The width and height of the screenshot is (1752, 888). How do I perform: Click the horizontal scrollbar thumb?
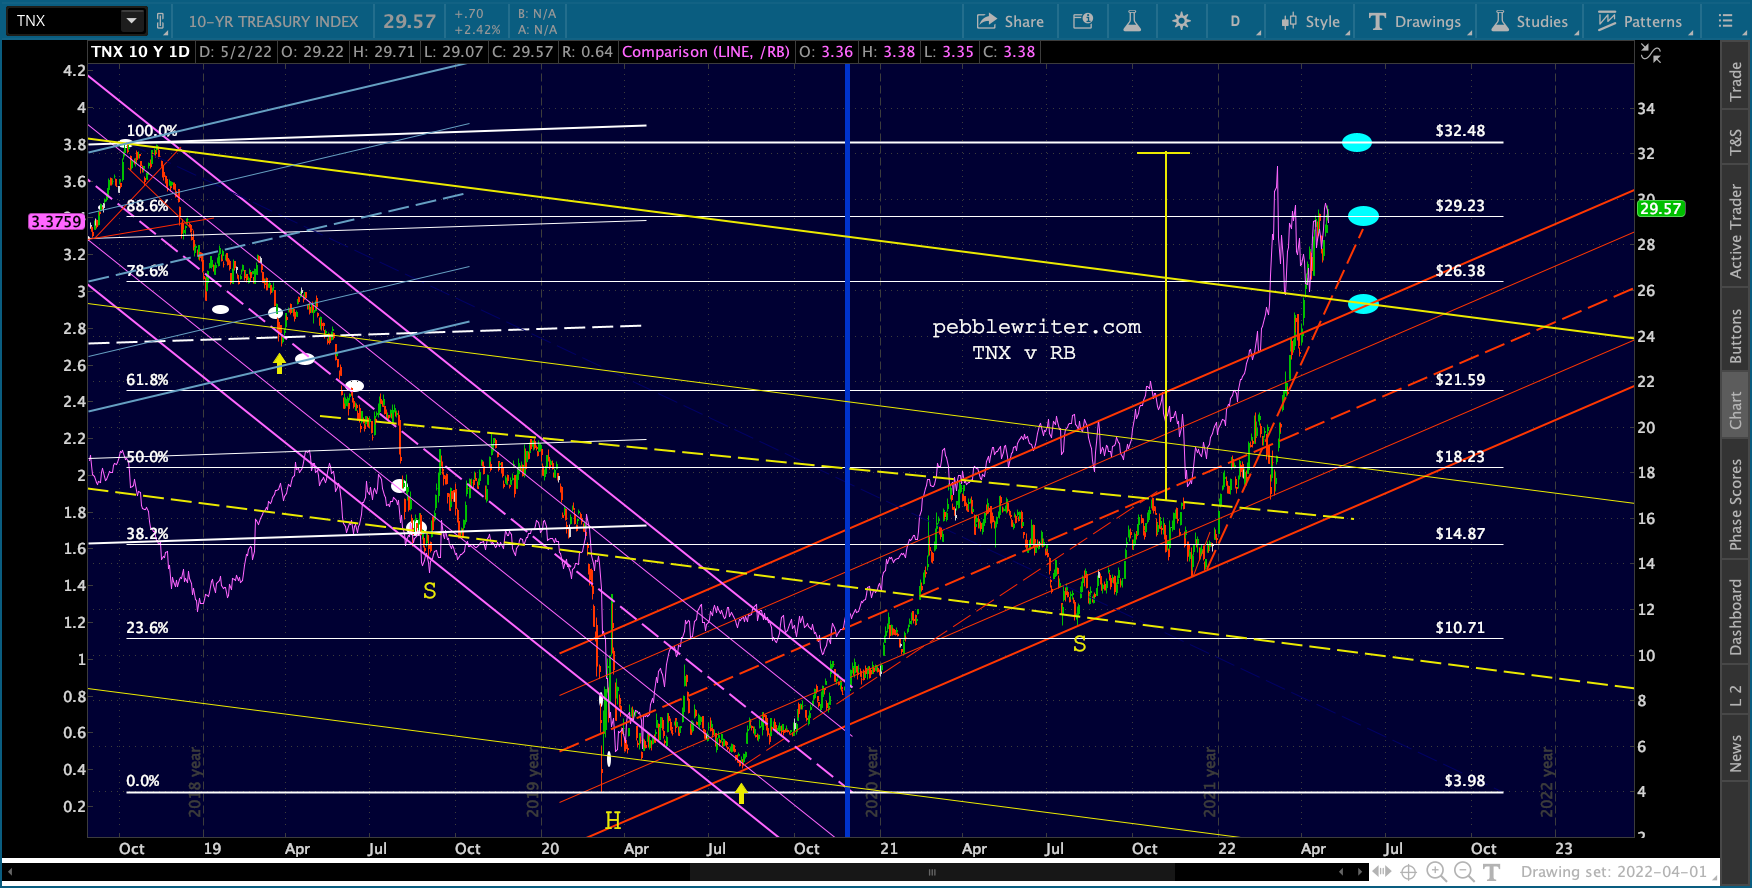click(932, 872)
